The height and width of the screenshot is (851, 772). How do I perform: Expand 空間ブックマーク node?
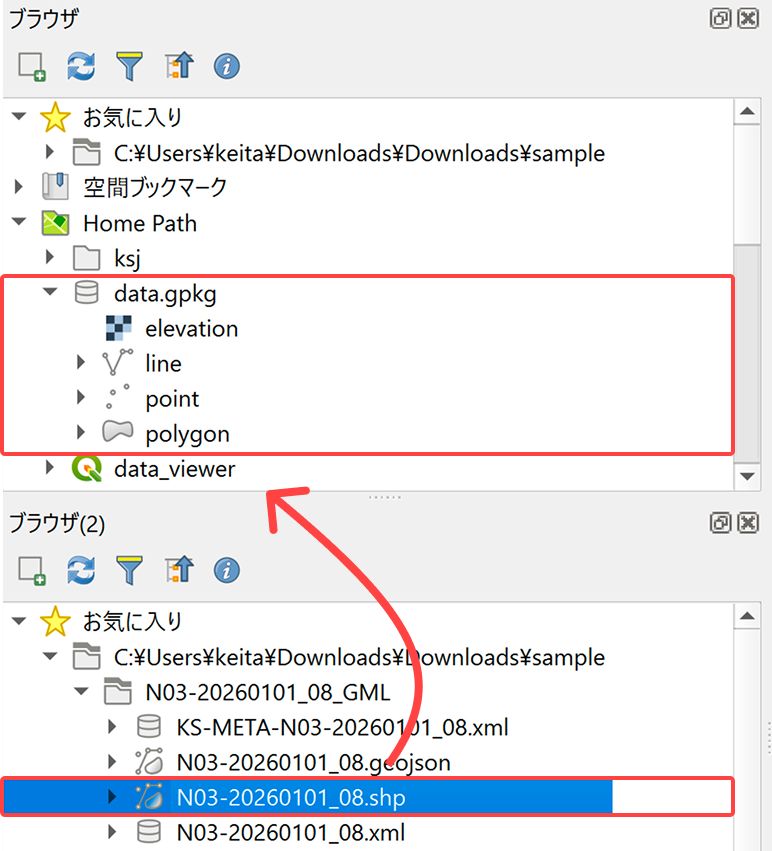pyautogui.click(x=19, y=187)
